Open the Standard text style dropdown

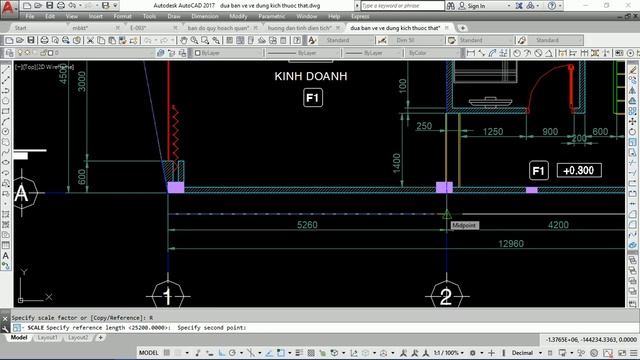click(346, 40)
